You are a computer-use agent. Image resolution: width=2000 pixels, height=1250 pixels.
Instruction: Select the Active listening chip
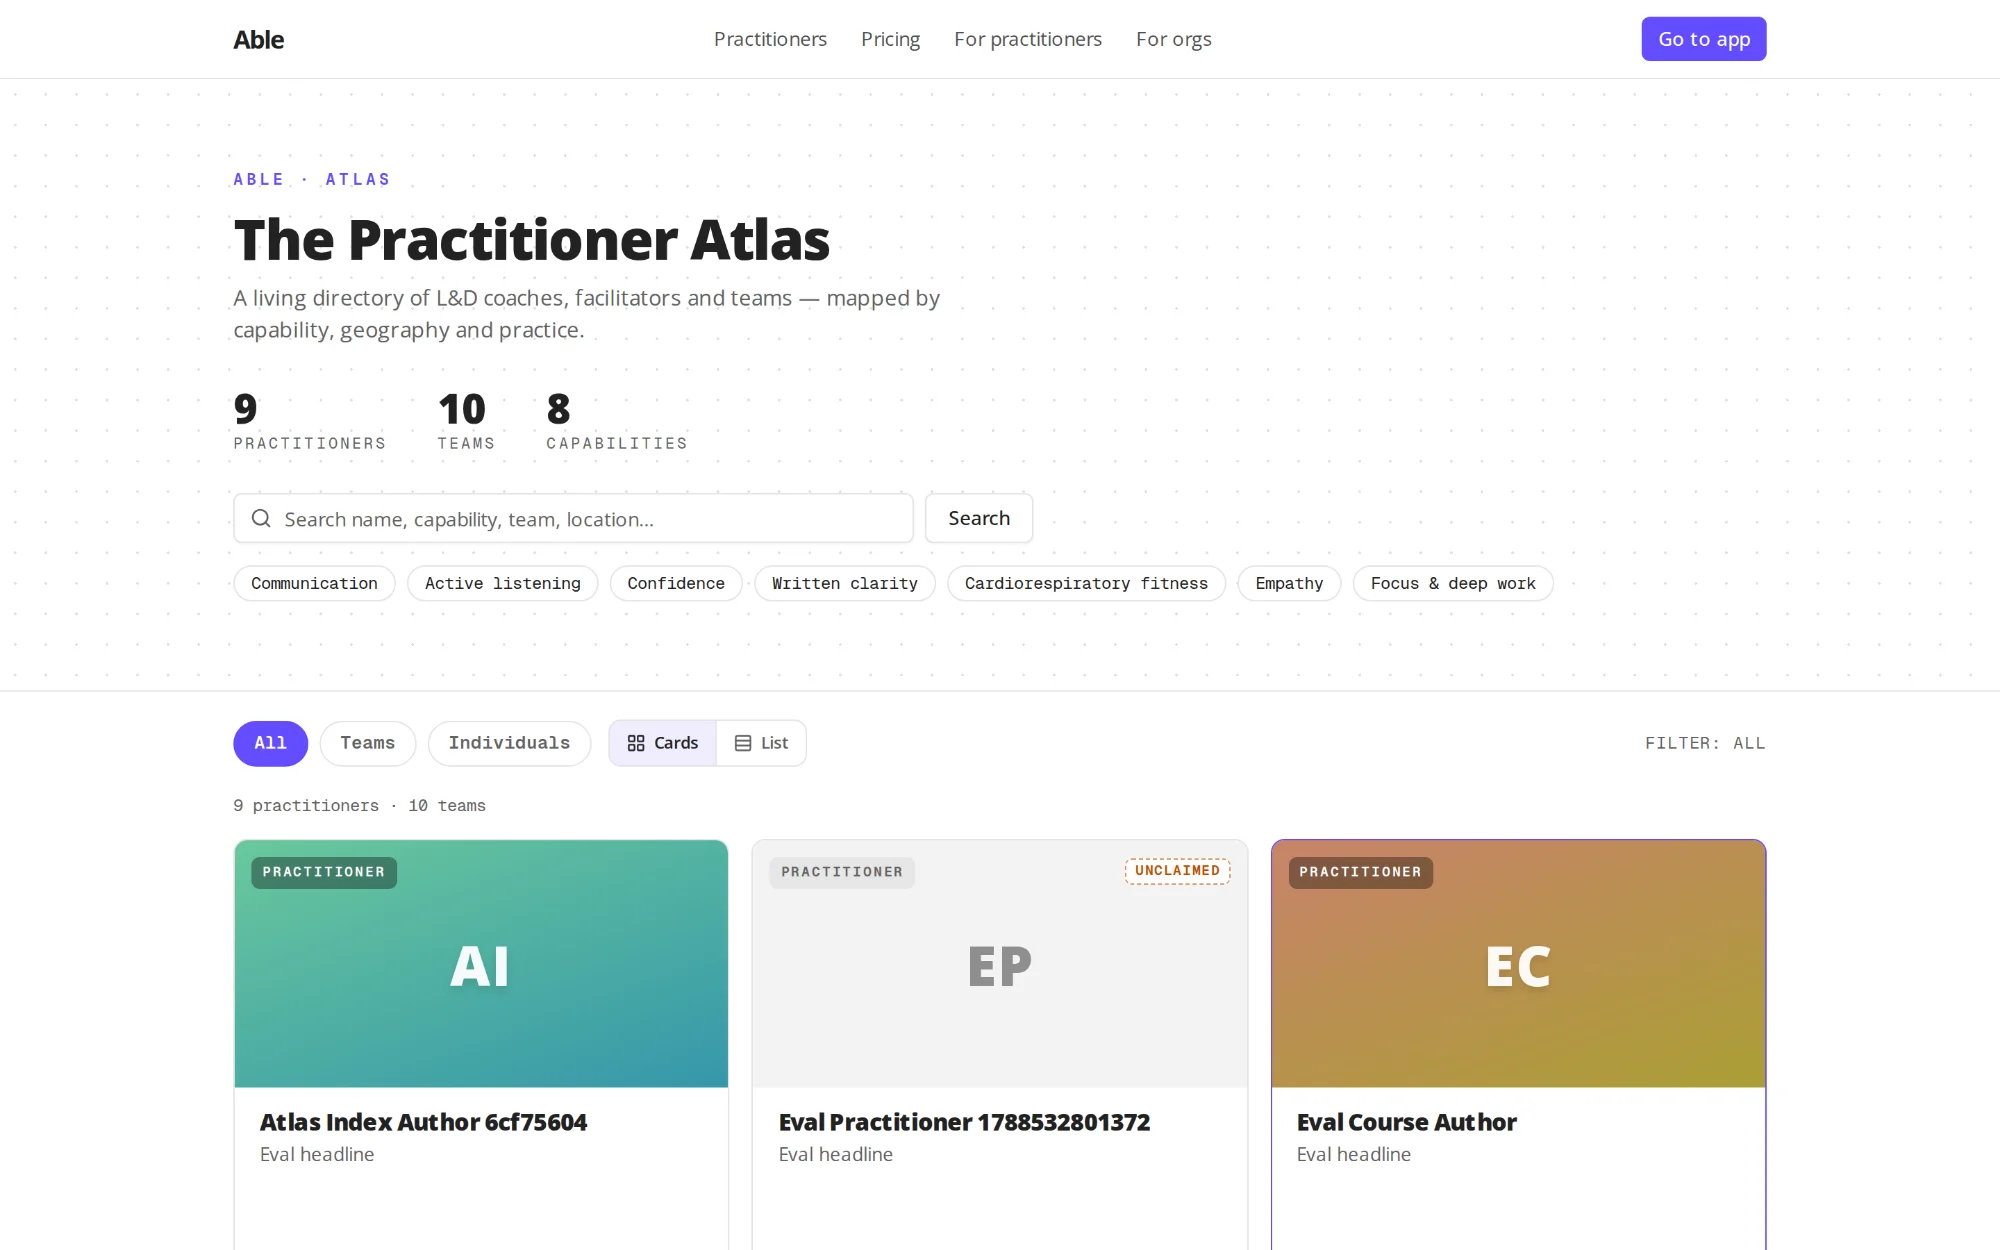point(502,583)
